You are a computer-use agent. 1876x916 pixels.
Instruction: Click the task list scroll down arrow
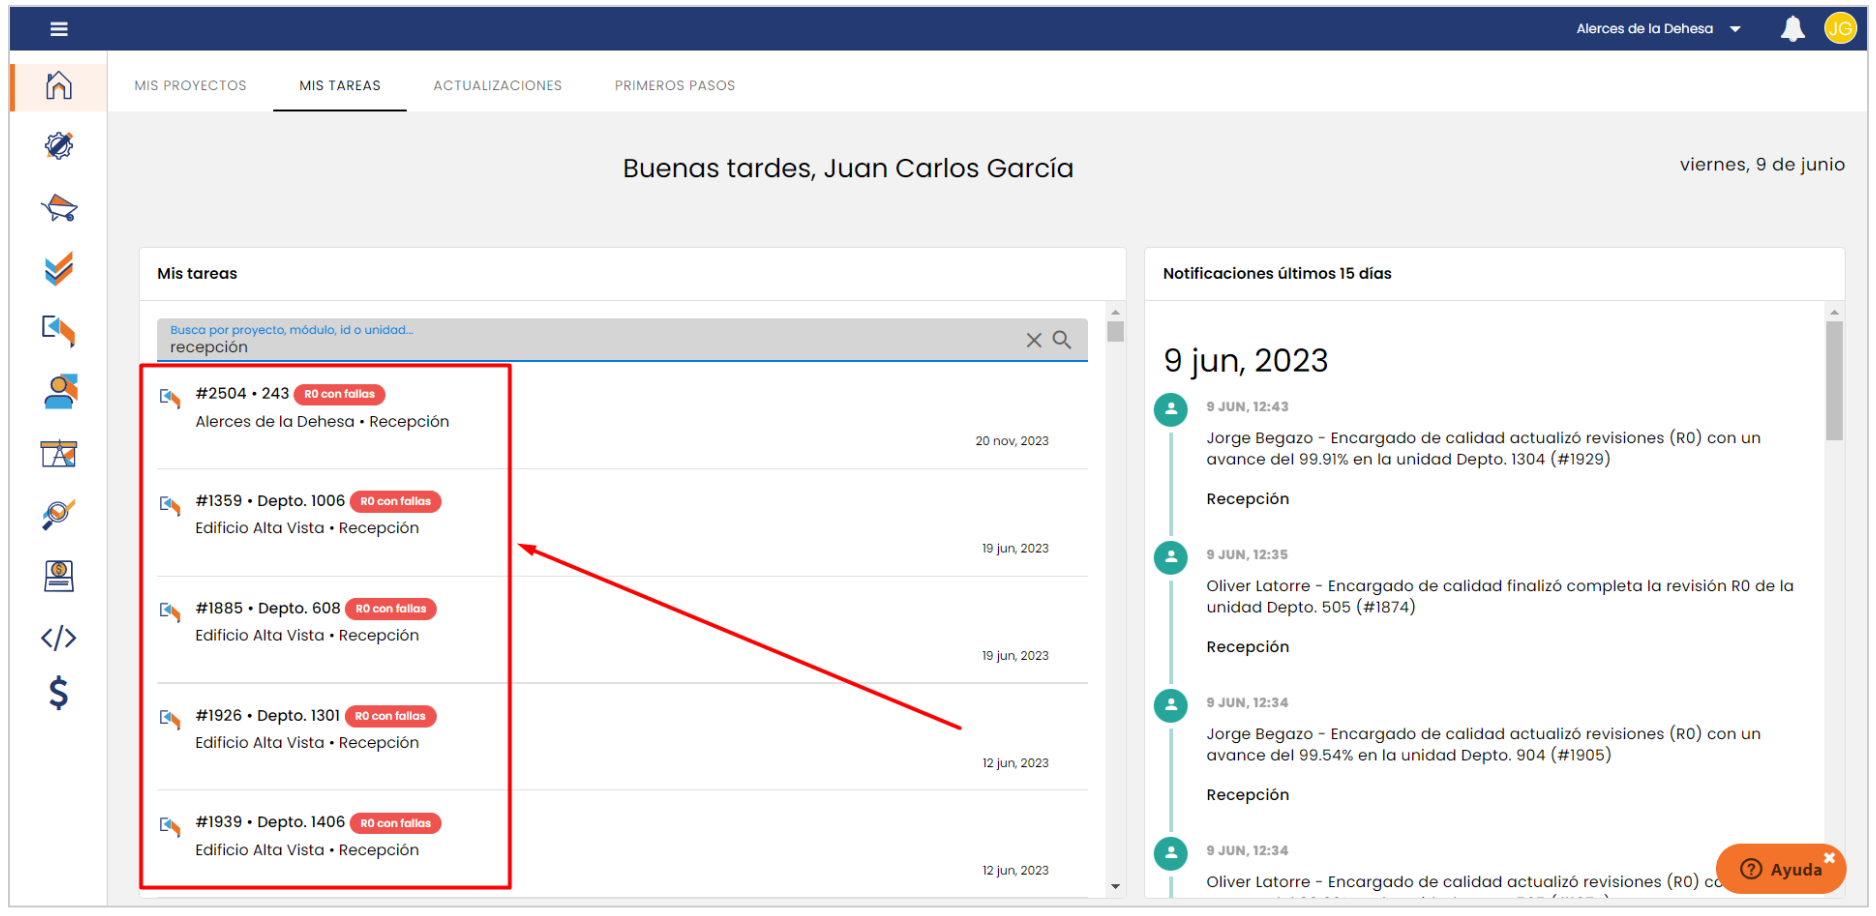(x=1115, y=886)
